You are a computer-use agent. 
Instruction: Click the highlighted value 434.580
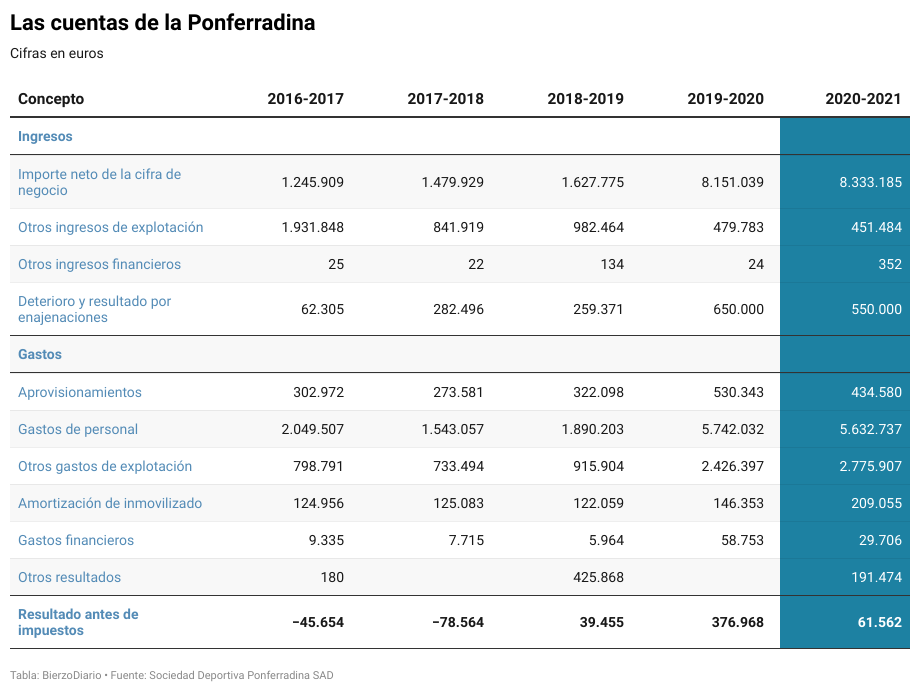pyautogui.click(x=877, y=392)
